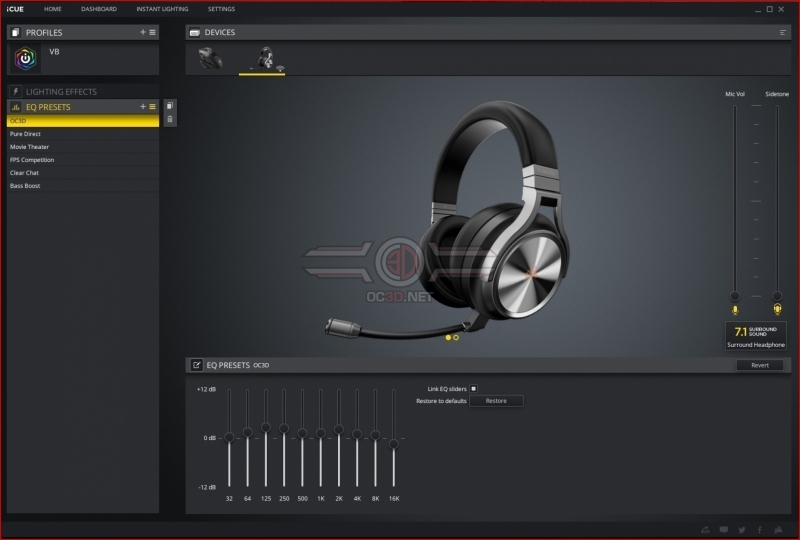Click the Restore defaults button
800x540 pixels.
point(496,401)
